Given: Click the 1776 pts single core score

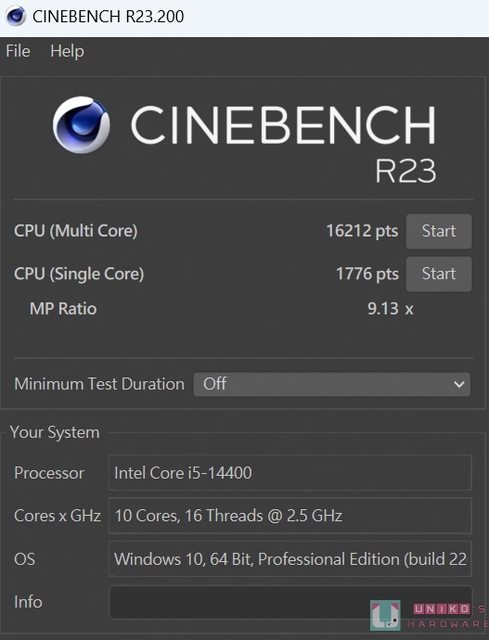Looking at the screenshot, I should [x=367, y=273].
